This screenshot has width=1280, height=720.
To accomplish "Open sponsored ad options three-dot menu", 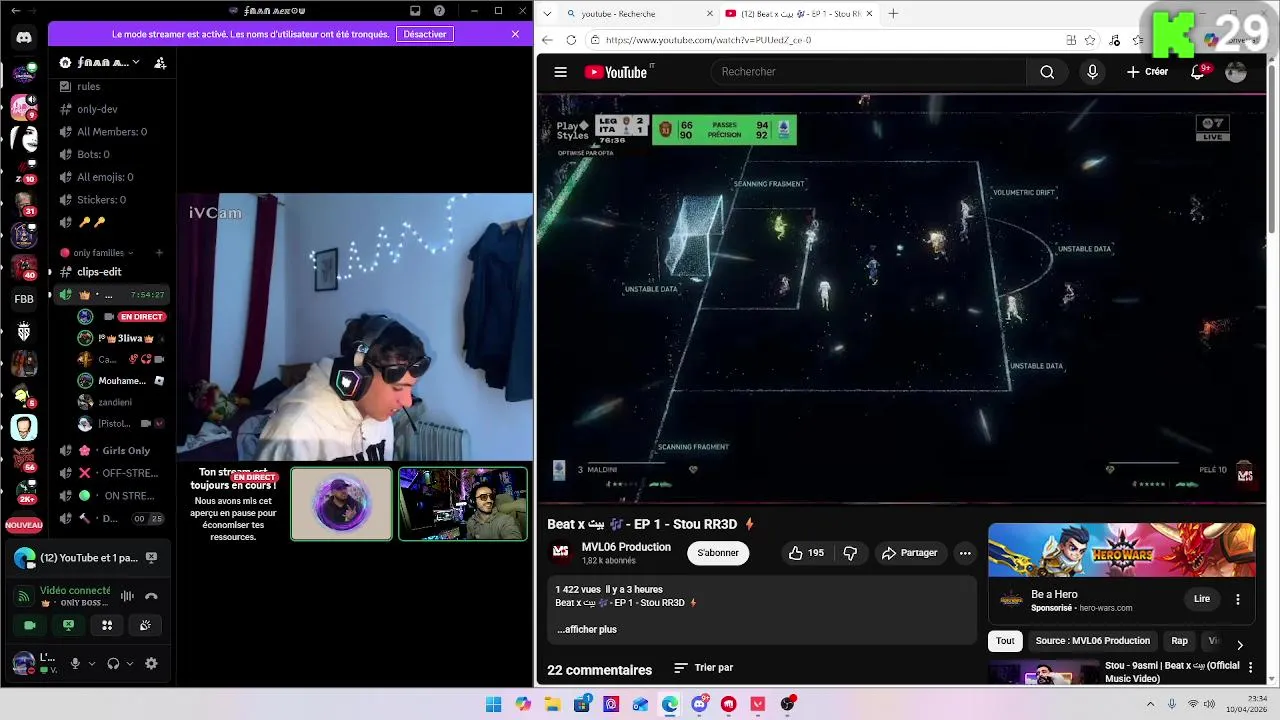I will tap(1238, 599).
